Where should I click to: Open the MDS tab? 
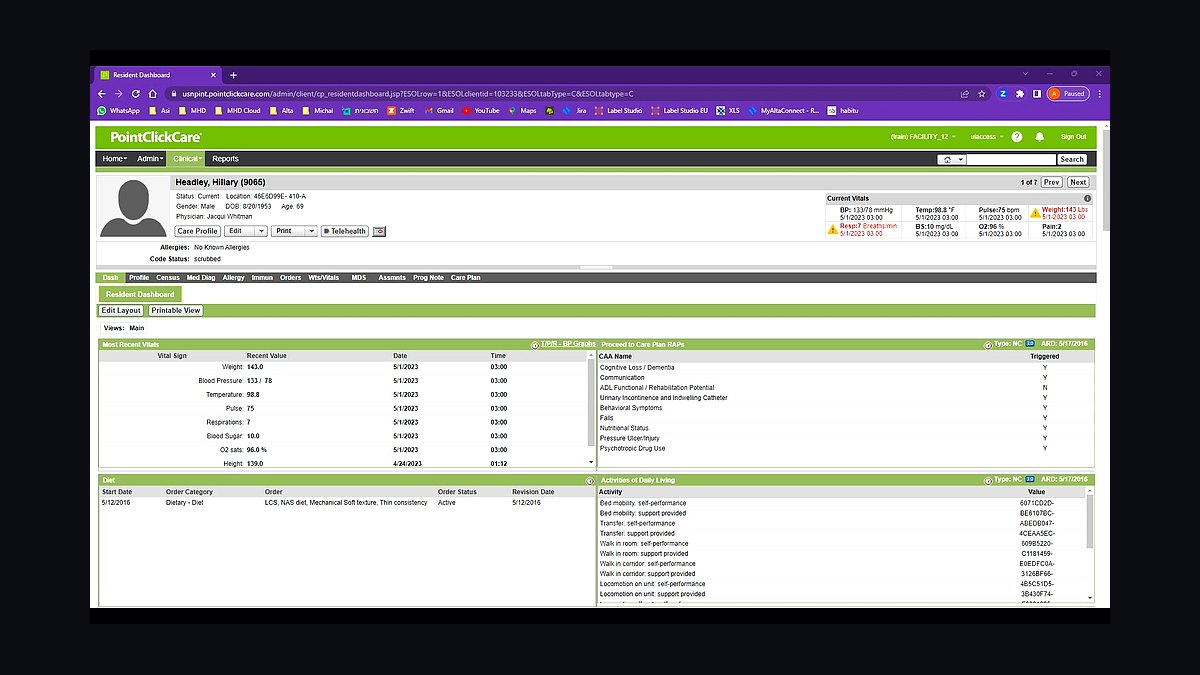tap(358, 278)
